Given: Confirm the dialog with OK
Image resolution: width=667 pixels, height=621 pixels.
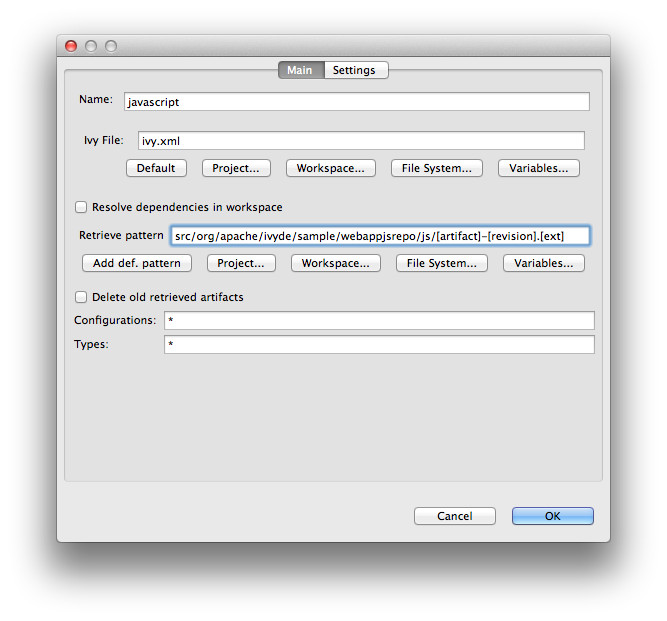Looking at the screenshot, I should tap(552, 516).
